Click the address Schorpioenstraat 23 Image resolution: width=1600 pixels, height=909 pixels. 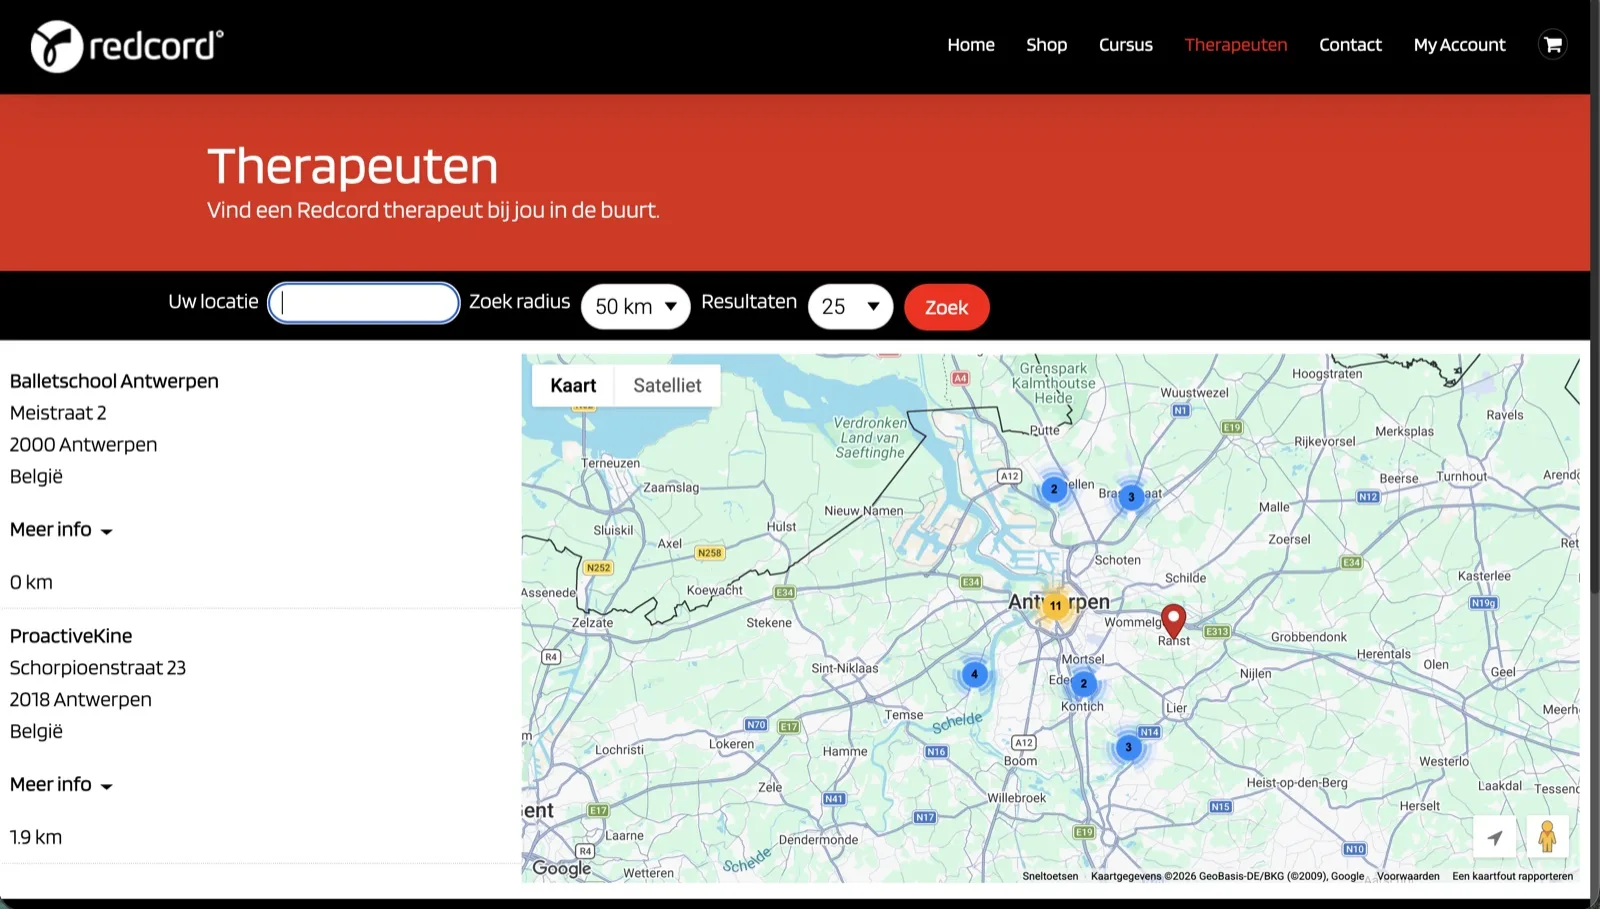[x=98, y=668]
